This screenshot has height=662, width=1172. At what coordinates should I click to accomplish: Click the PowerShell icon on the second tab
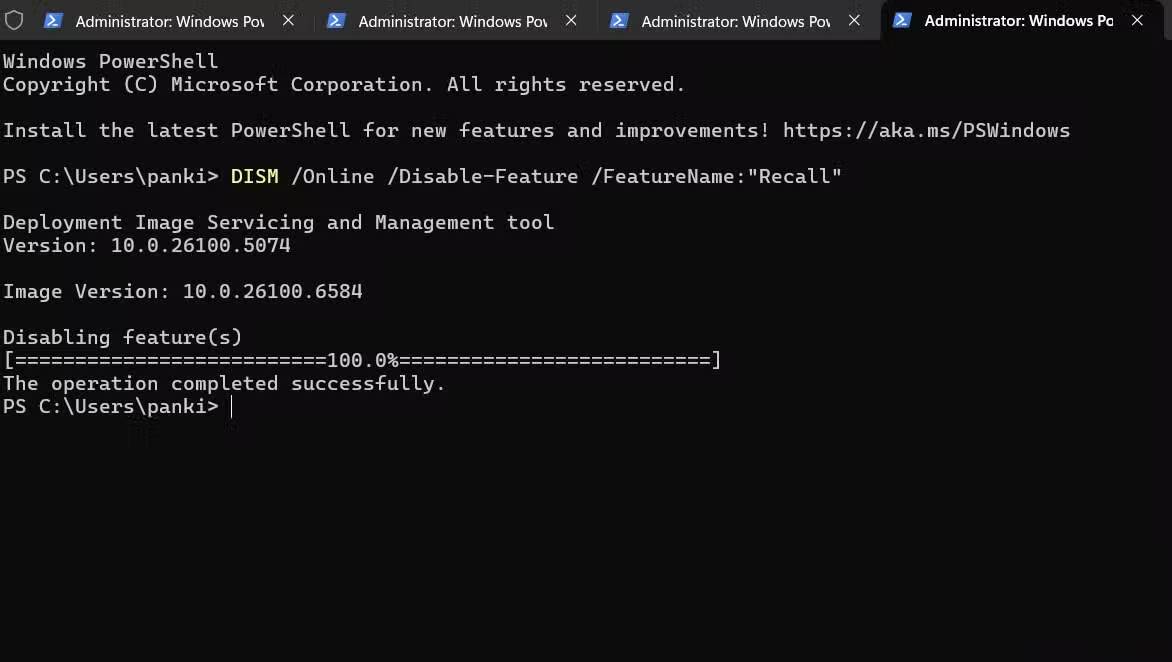[336, 20]
